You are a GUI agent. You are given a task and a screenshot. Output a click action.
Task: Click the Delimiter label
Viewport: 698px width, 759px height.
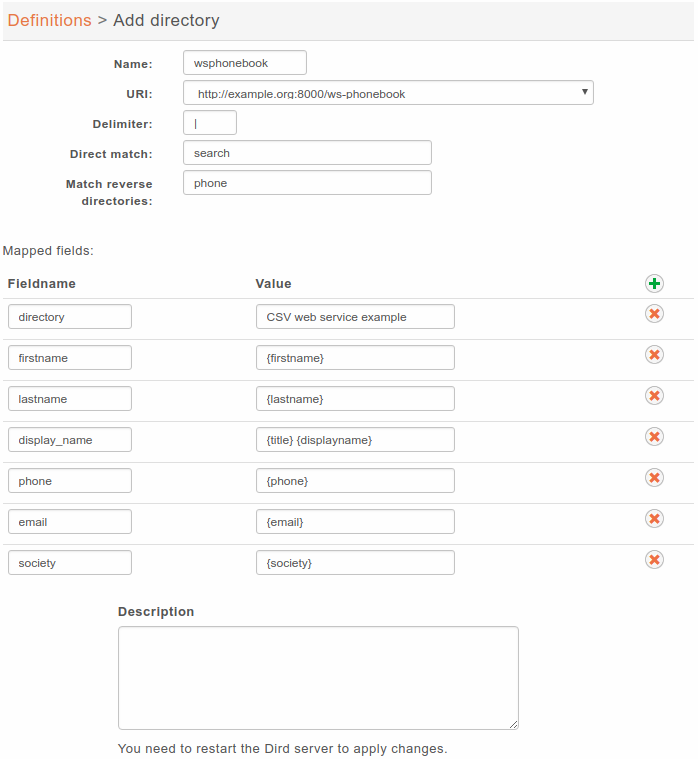[x=122, y=124]
